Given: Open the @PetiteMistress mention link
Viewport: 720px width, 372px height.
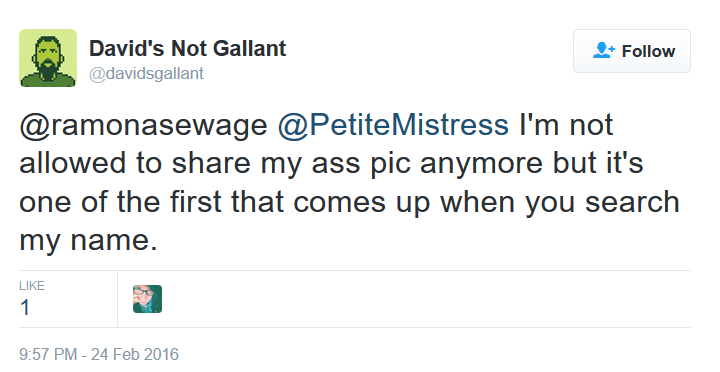Looking at the screenshot, I should (393, 125).
